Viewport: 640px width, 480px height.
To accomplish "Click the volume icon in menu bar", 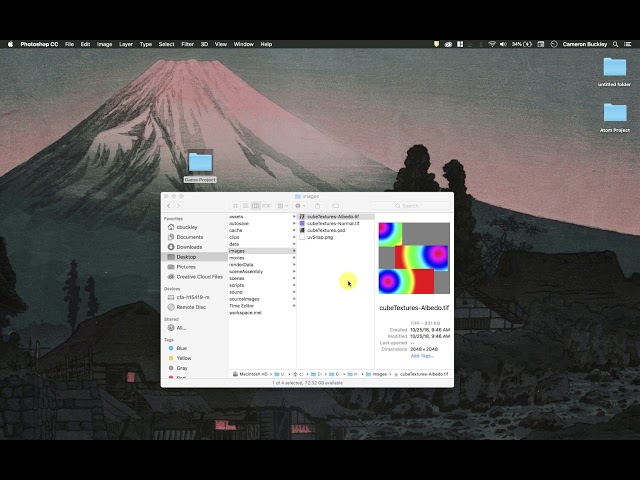I will 503,44.
